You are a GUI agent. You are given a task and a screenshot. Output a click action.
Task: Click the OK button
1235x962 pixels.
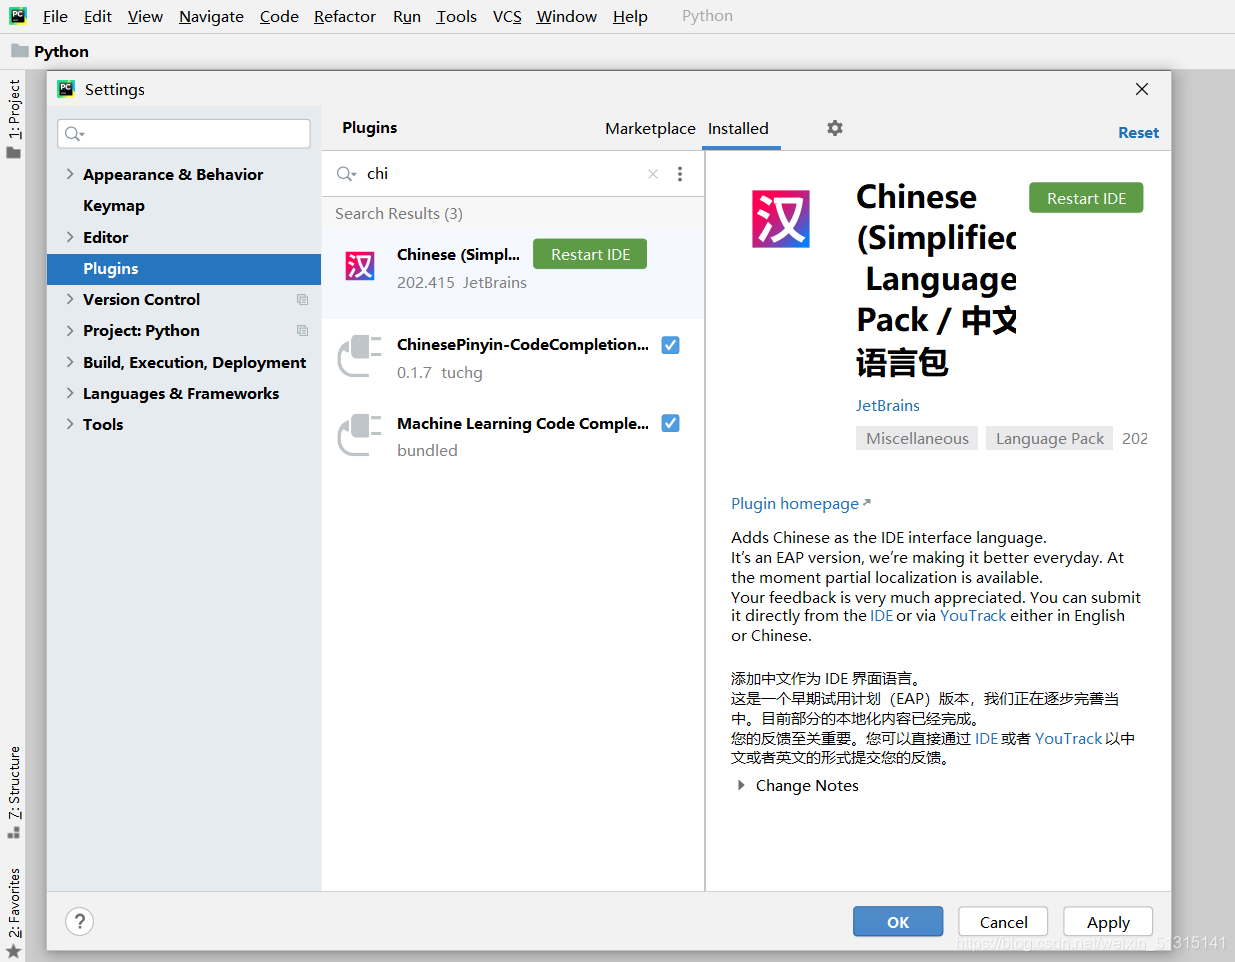click(898, 922)
